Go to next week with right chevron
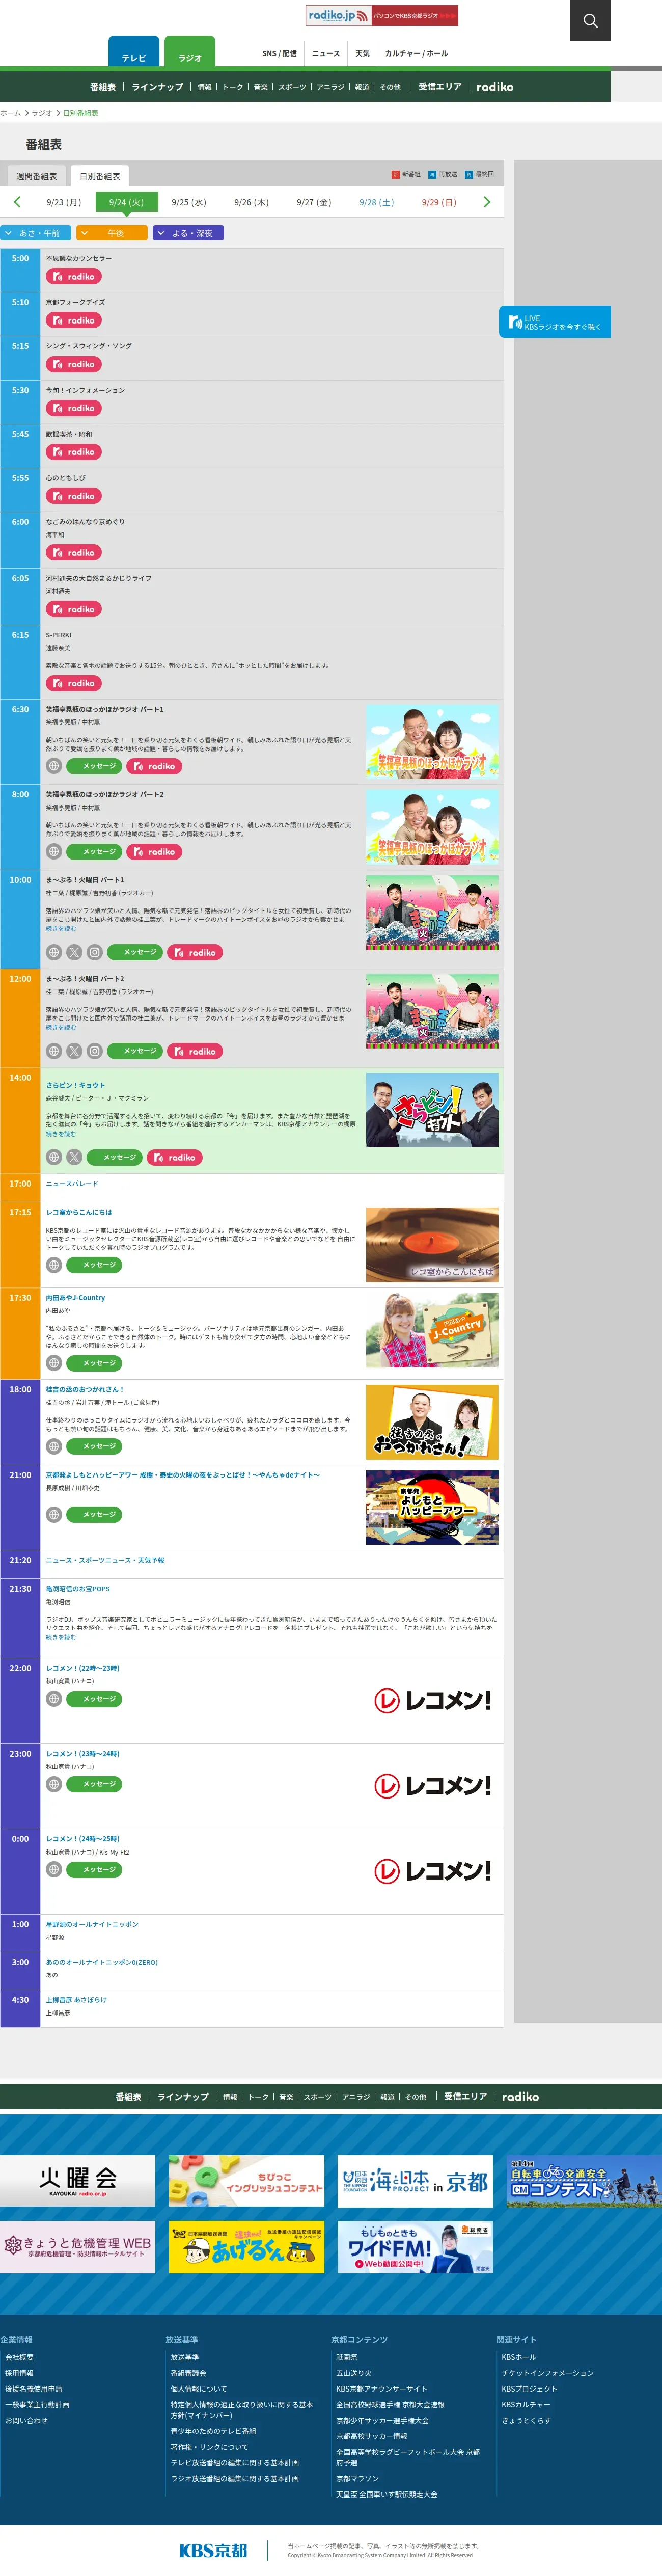The image size is (662, 2576). tap(487, 202)
